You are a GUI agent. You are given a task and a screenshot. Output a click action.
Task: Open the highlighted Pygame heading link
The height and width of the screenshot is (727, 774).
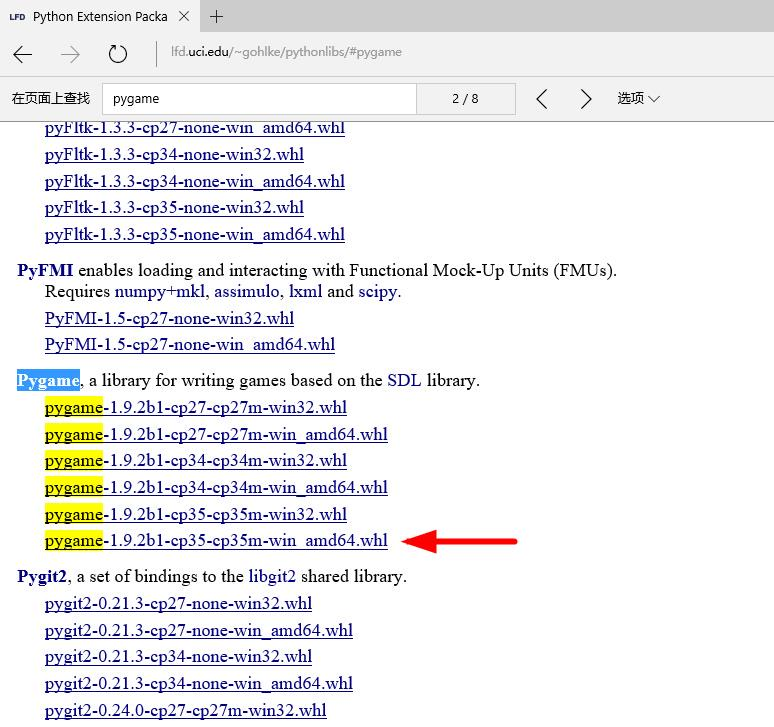click(x=48, y=381)
